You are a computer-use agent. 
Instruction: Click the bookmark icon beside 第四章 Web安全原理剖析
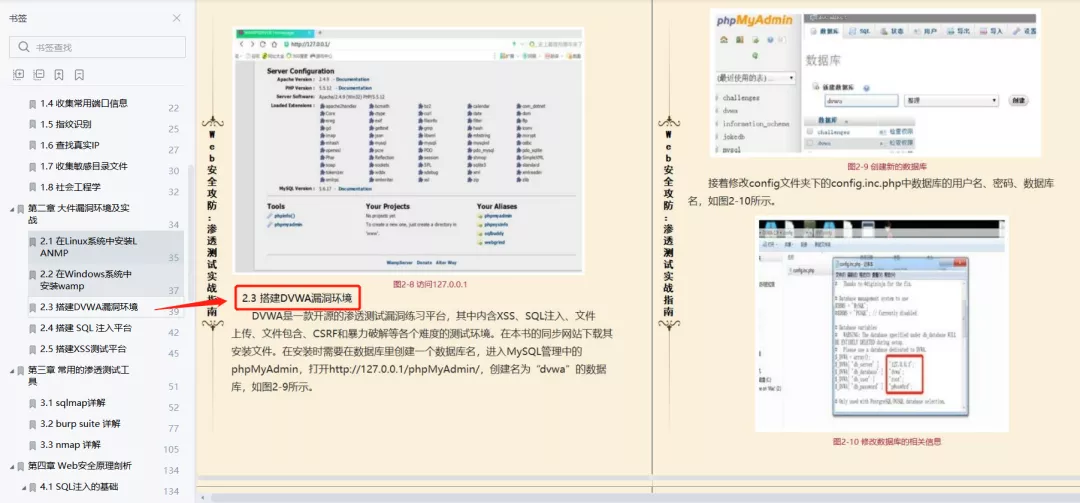tap(21, 466)
